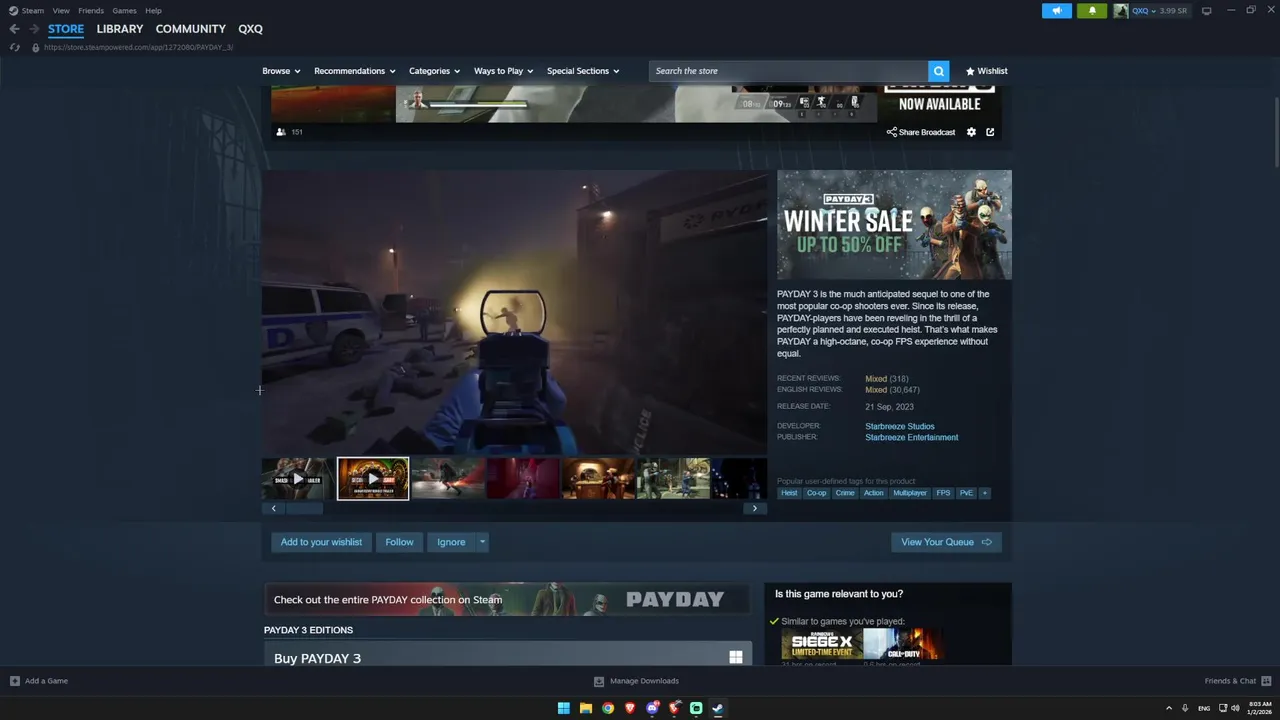Open Windows Start menu
The image size is (1280, 720).
coord(564,708)
